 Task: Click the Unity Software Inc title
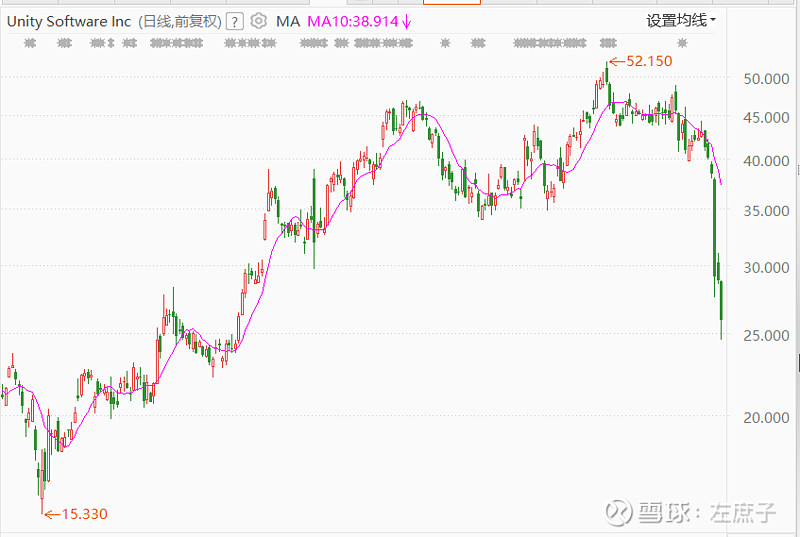69,21
